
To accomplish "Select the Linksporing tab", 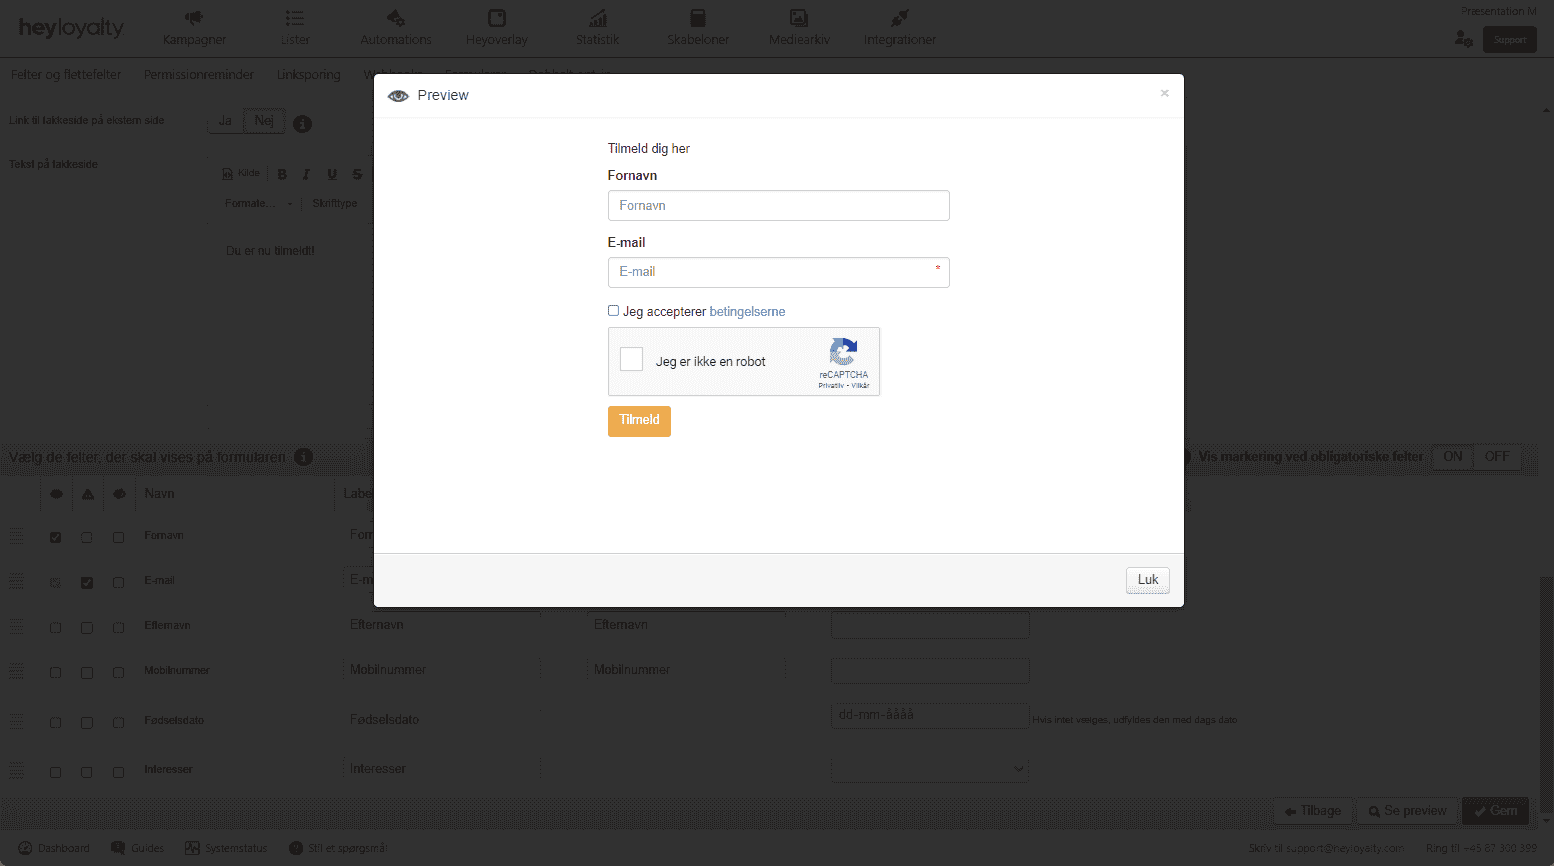I will (309, 75).
